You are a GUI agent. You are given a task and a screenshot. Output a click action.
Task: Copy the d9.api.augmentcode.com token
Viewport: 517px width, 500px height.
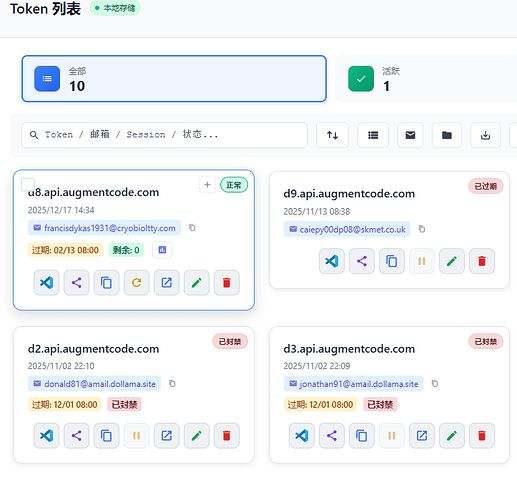pyautogui.click(x=392, y=261)
